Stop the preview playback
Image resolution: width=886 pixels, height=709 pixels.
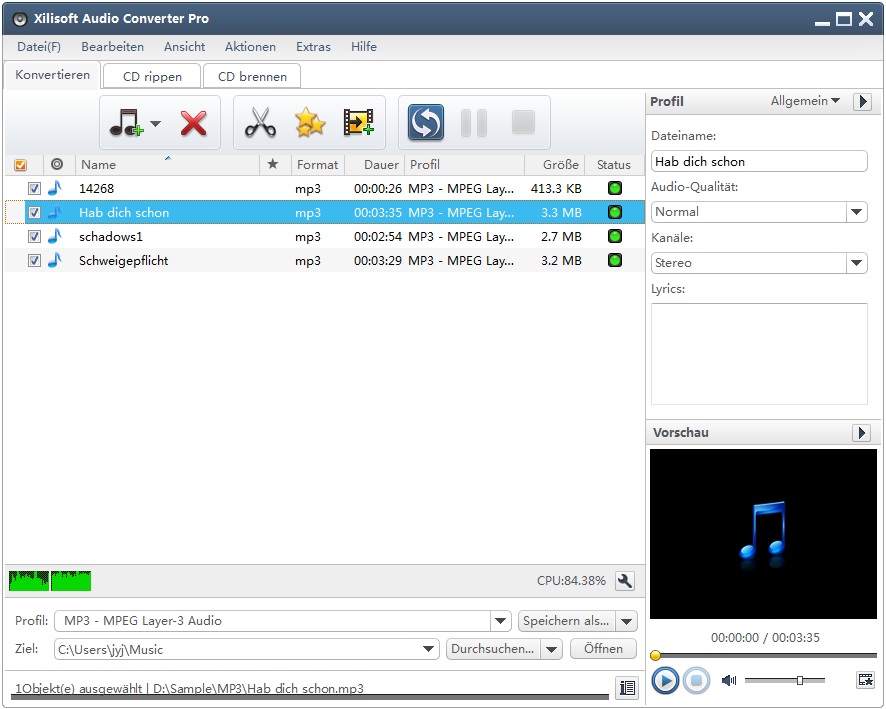[x=696, y=680]
